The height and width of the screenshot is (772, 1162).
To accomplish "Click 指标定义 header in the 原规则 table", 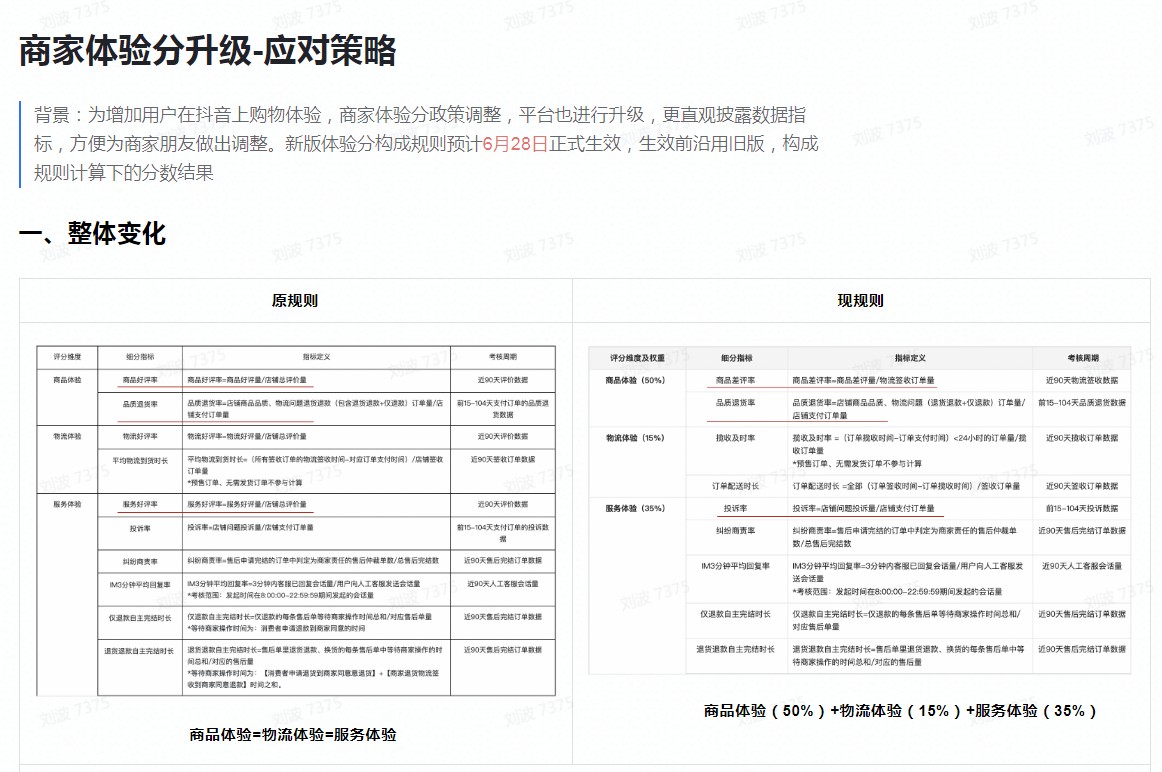I will [316, 357].
